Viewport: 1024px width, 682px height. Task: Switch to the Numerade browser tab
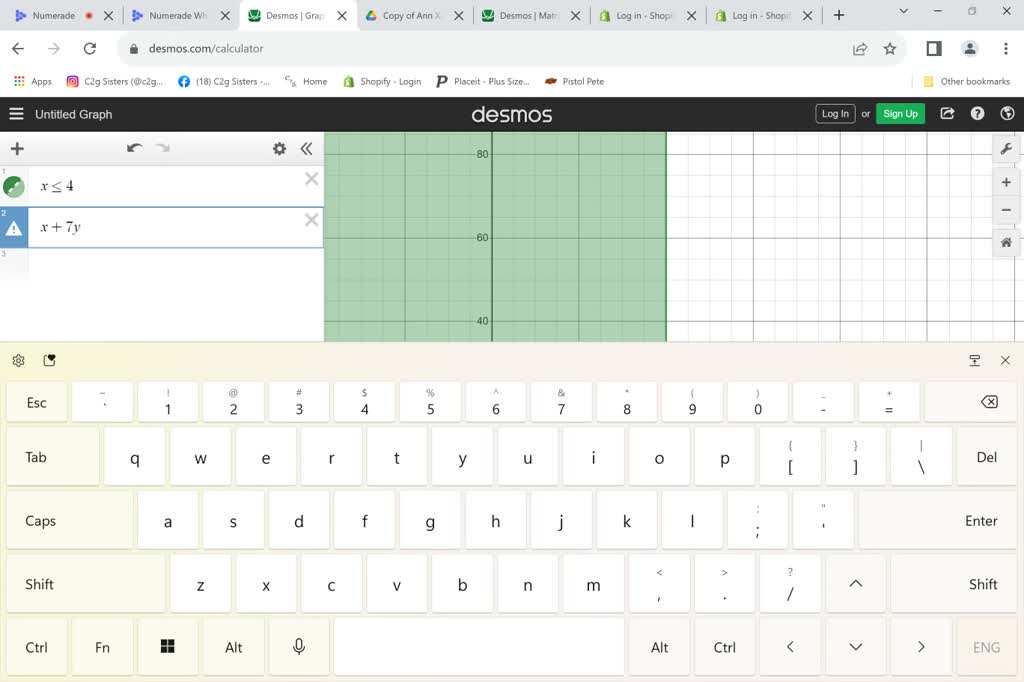[x=53, y=16]
